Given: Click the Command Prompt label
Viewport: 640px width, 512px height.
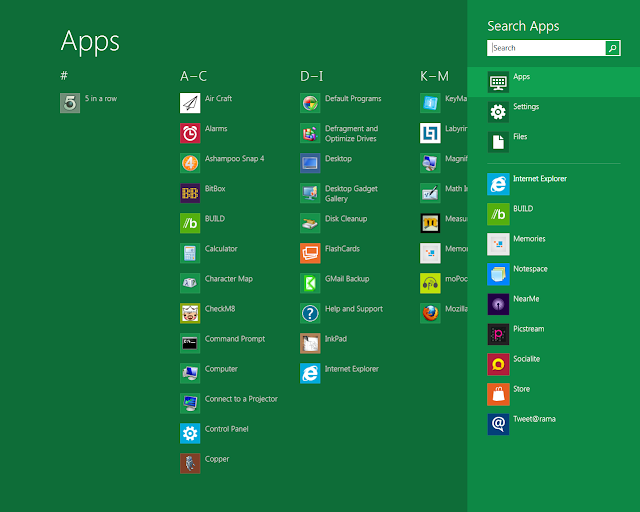Looking at the screenshot, I should point(235,339).
